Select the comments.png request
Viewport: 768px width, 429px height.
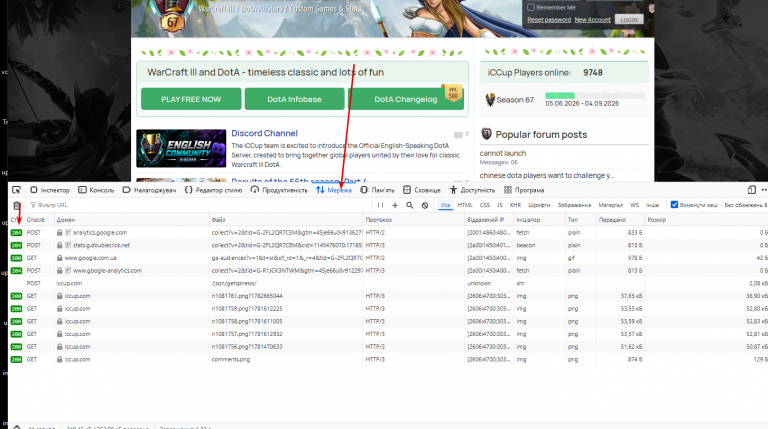[388, 359]
